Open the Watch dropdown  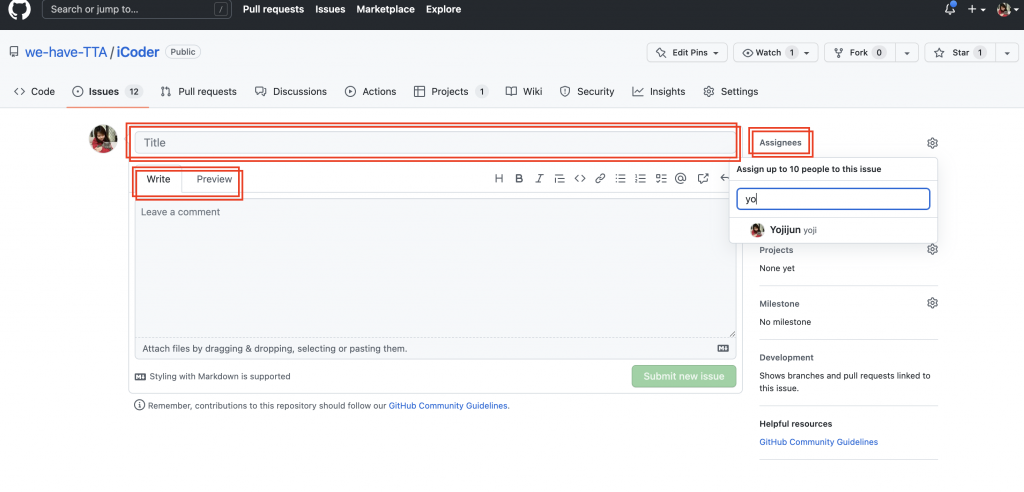click(775, 52)
